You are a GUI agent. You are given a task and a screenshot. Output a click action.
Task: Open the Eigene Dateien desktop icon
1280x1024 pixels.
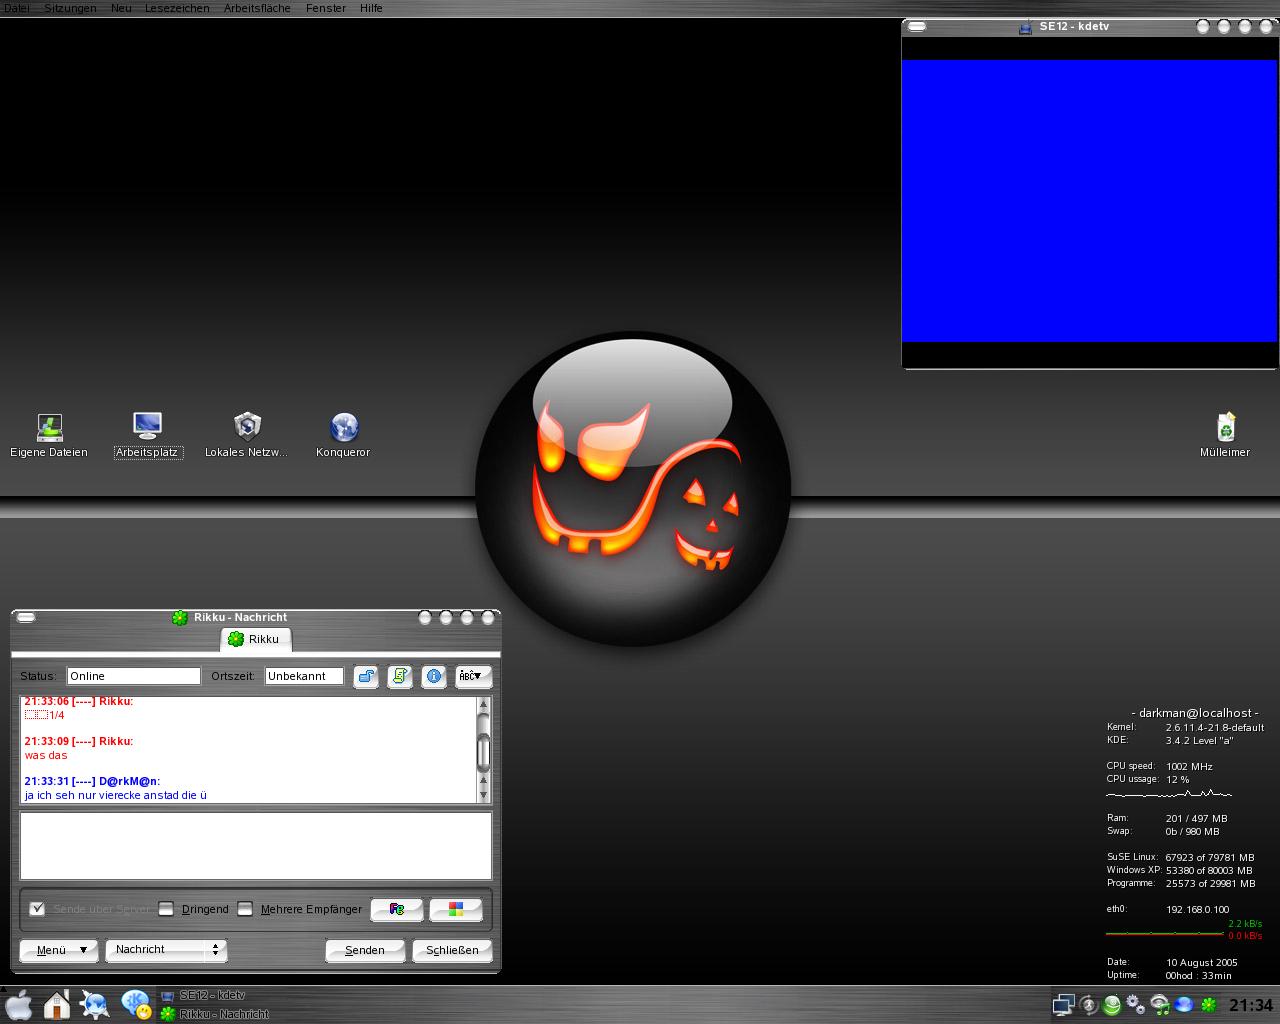pos(49,436)
